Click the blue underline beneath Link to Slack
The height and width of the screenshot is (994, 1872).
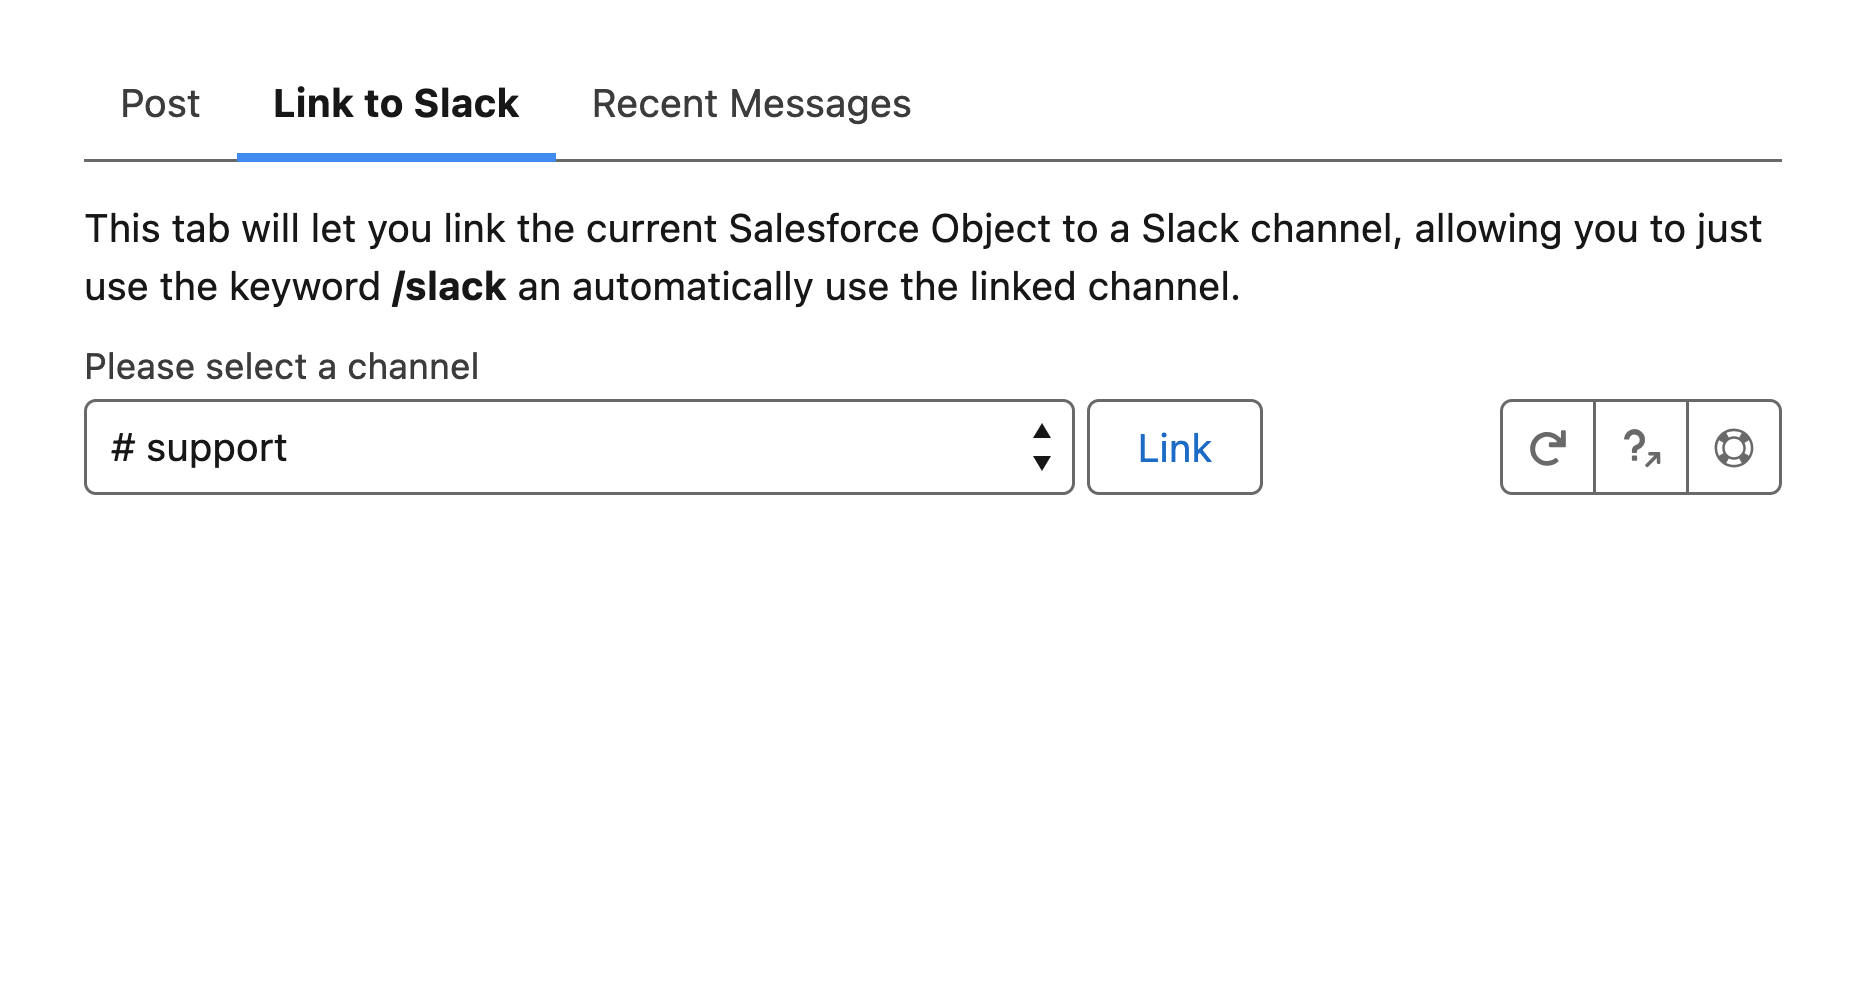click(396, 157)
